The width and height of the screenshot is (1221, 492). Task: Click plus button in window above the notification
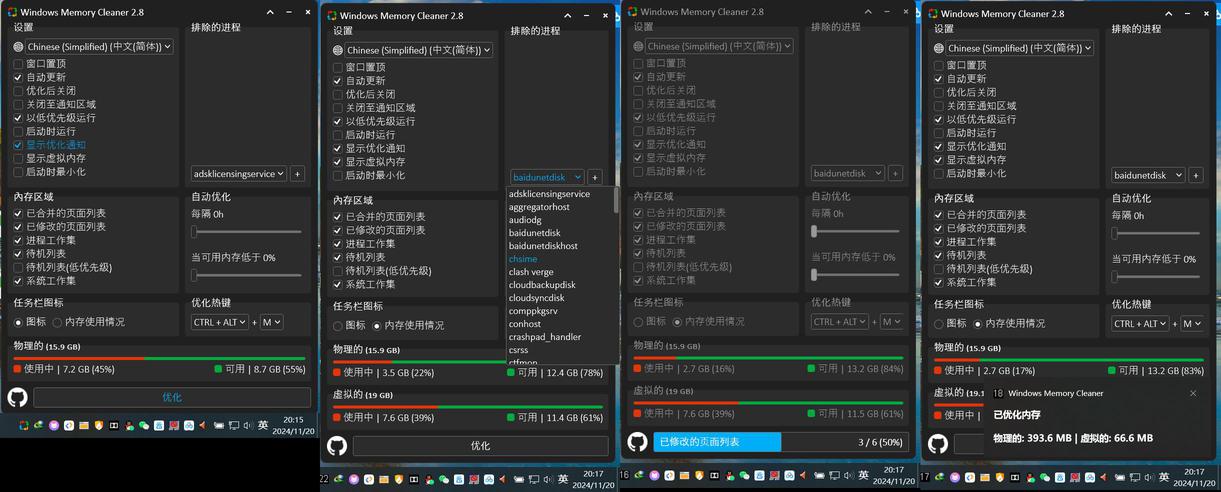coord(1195,175)
